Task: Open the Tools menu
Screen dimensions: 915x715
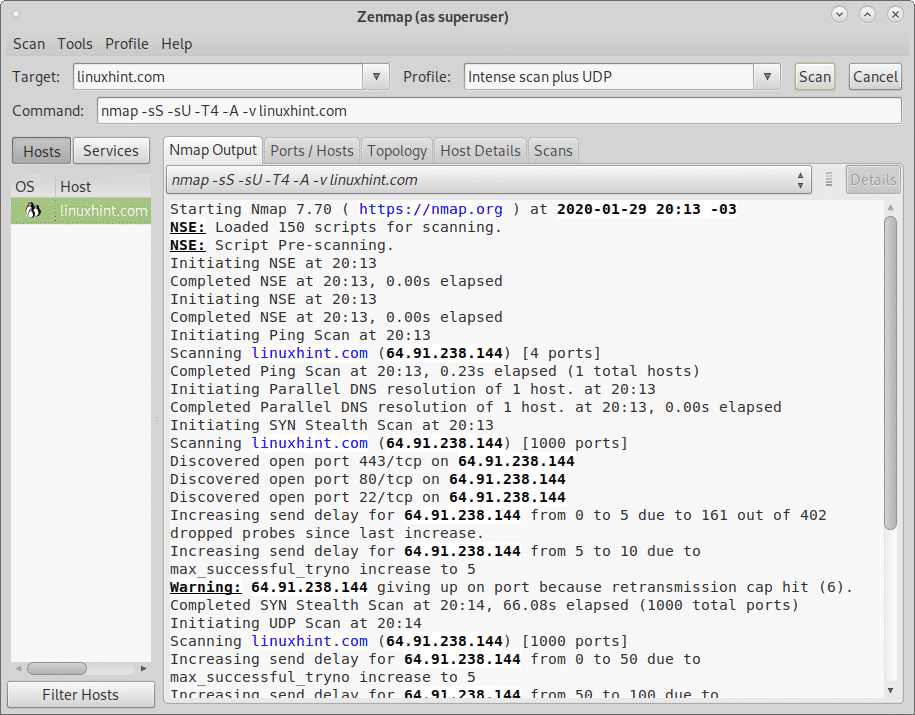Action: [75, 44]
